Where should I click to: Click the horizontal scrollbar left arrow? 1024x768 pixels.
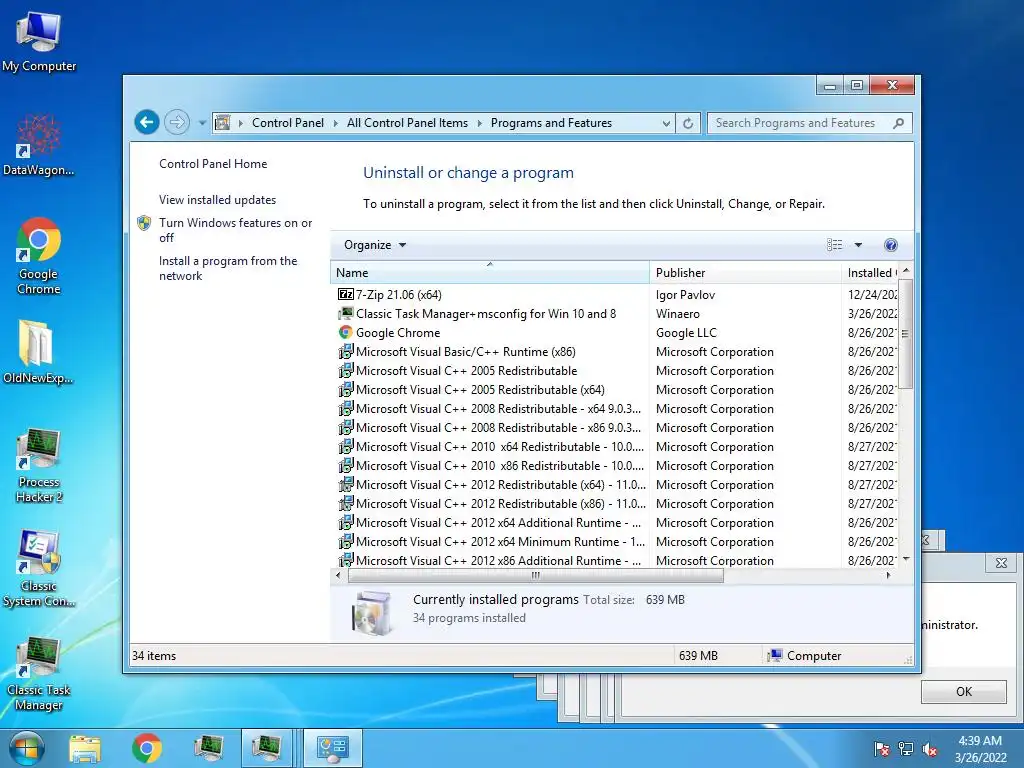(x=338, y=575)
